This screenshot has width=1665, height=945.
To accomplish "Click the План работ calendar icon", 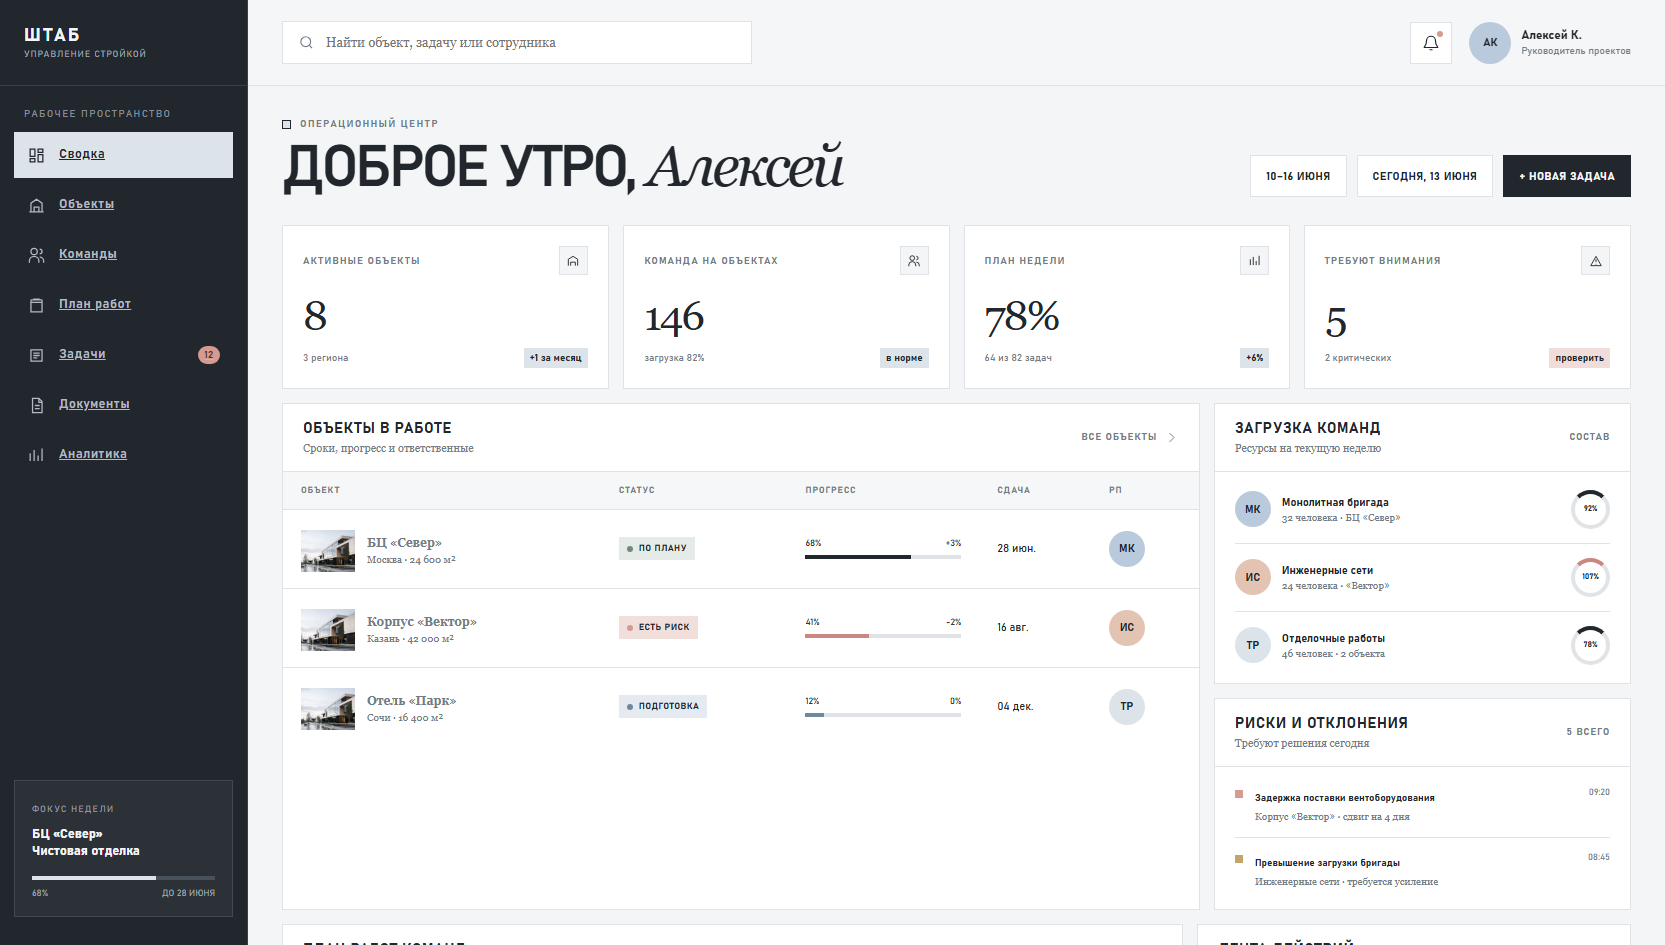I will pos(37,305).
